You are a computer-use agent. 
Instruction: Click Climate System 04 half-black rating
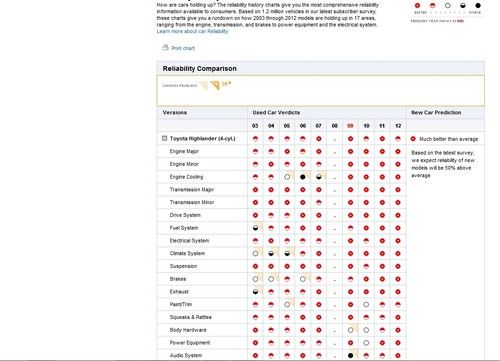click(x=271, y=253)
